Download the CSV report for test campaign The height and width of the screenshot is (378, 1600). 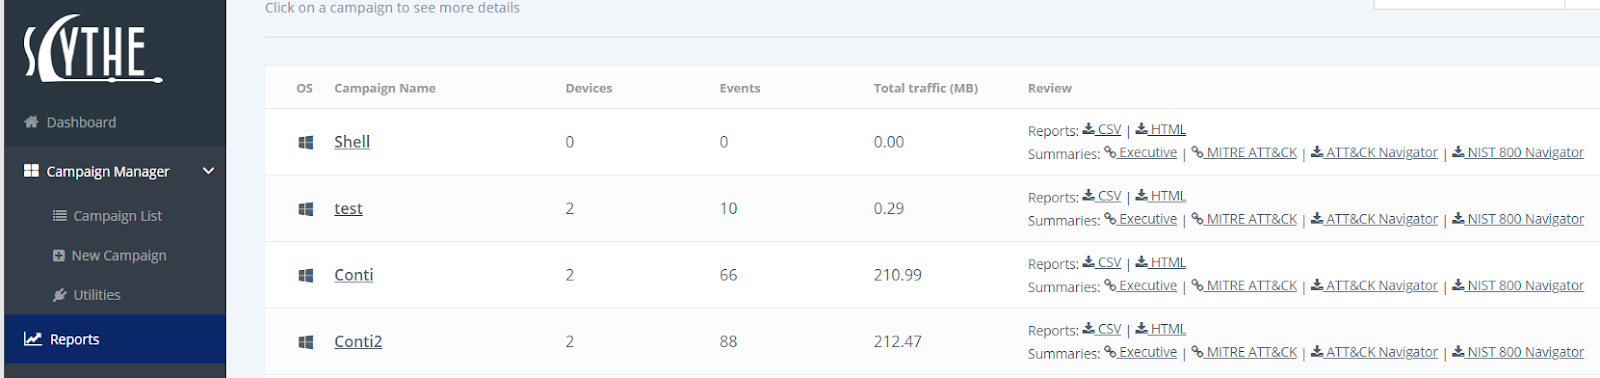click(1102, 196)
